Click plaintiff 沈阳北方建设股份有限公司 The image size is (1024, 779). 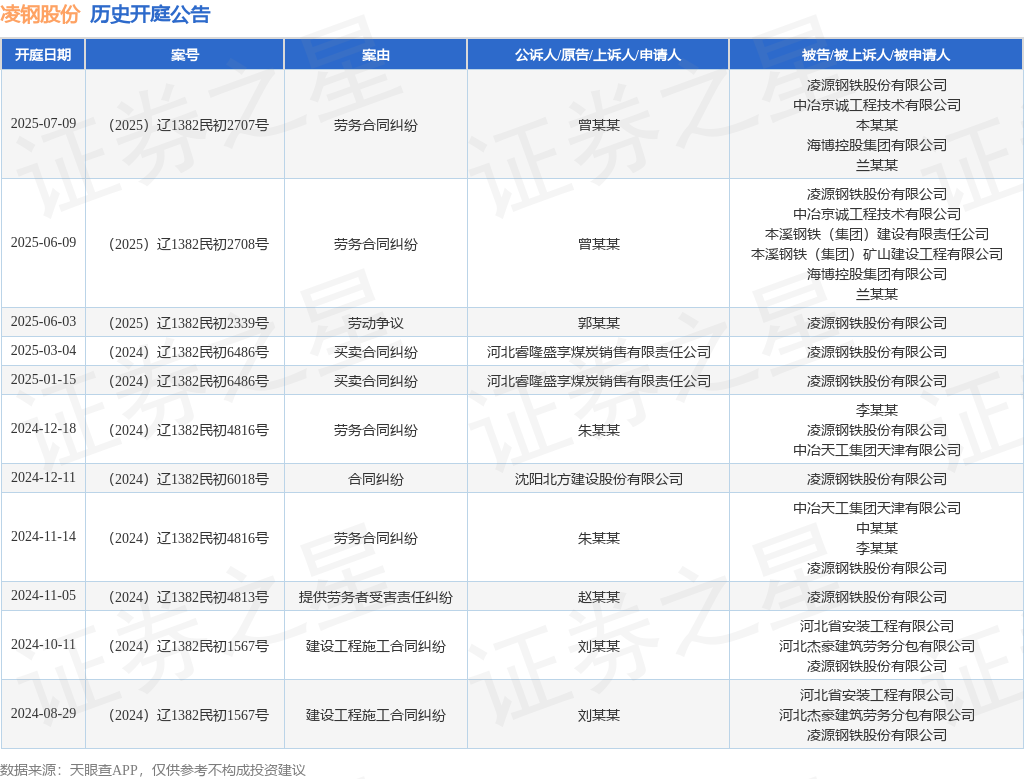(598, 479)
